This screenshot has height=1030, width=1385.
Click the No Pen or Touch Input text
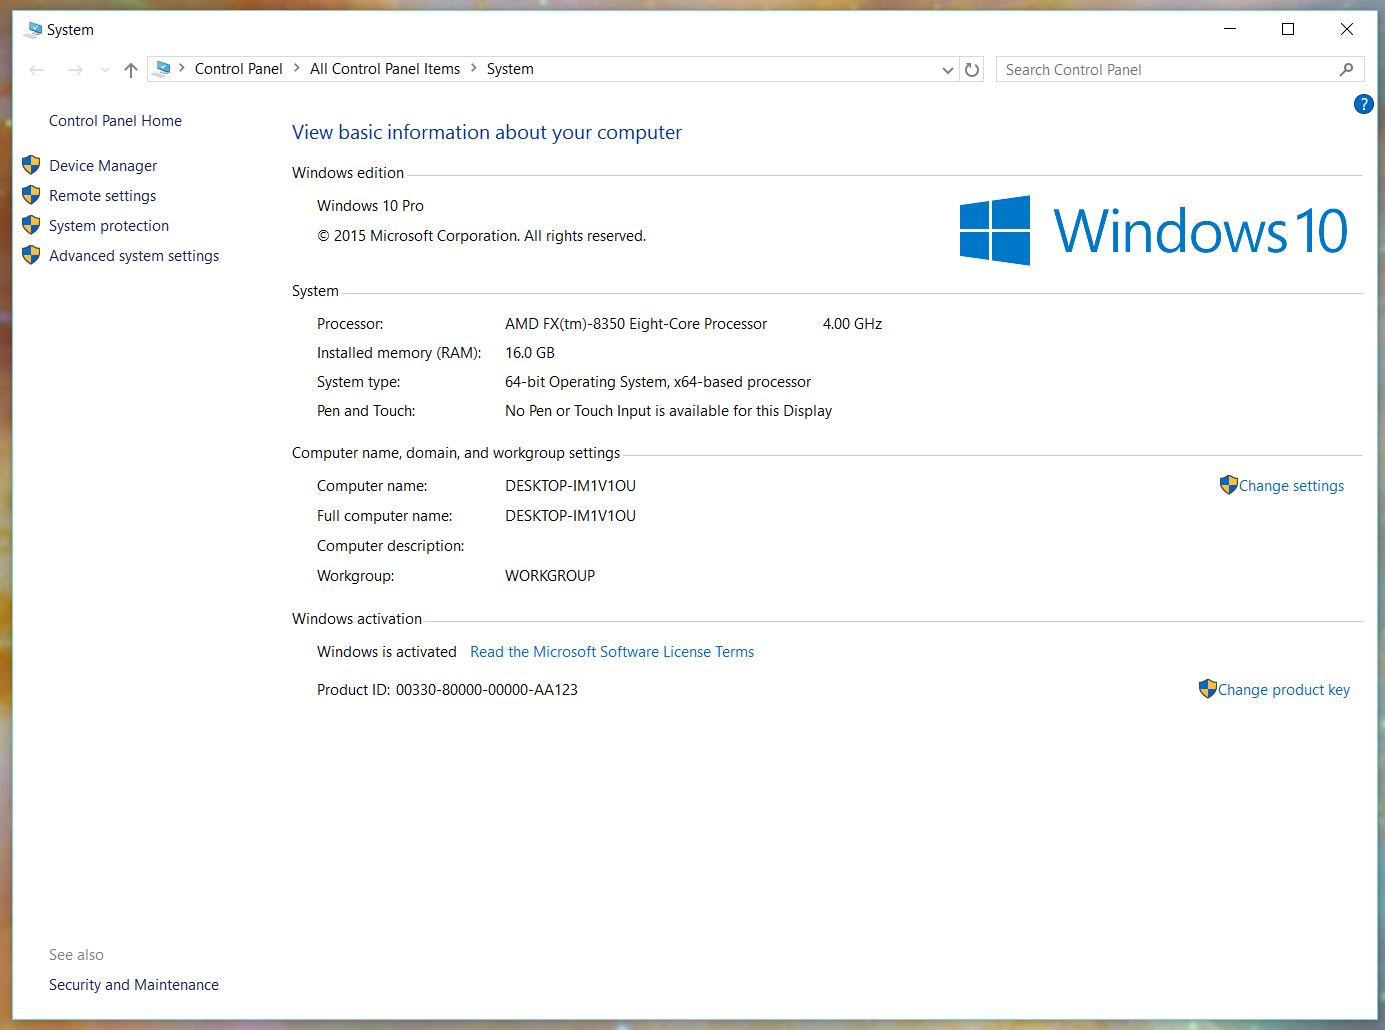coord(668,411)
